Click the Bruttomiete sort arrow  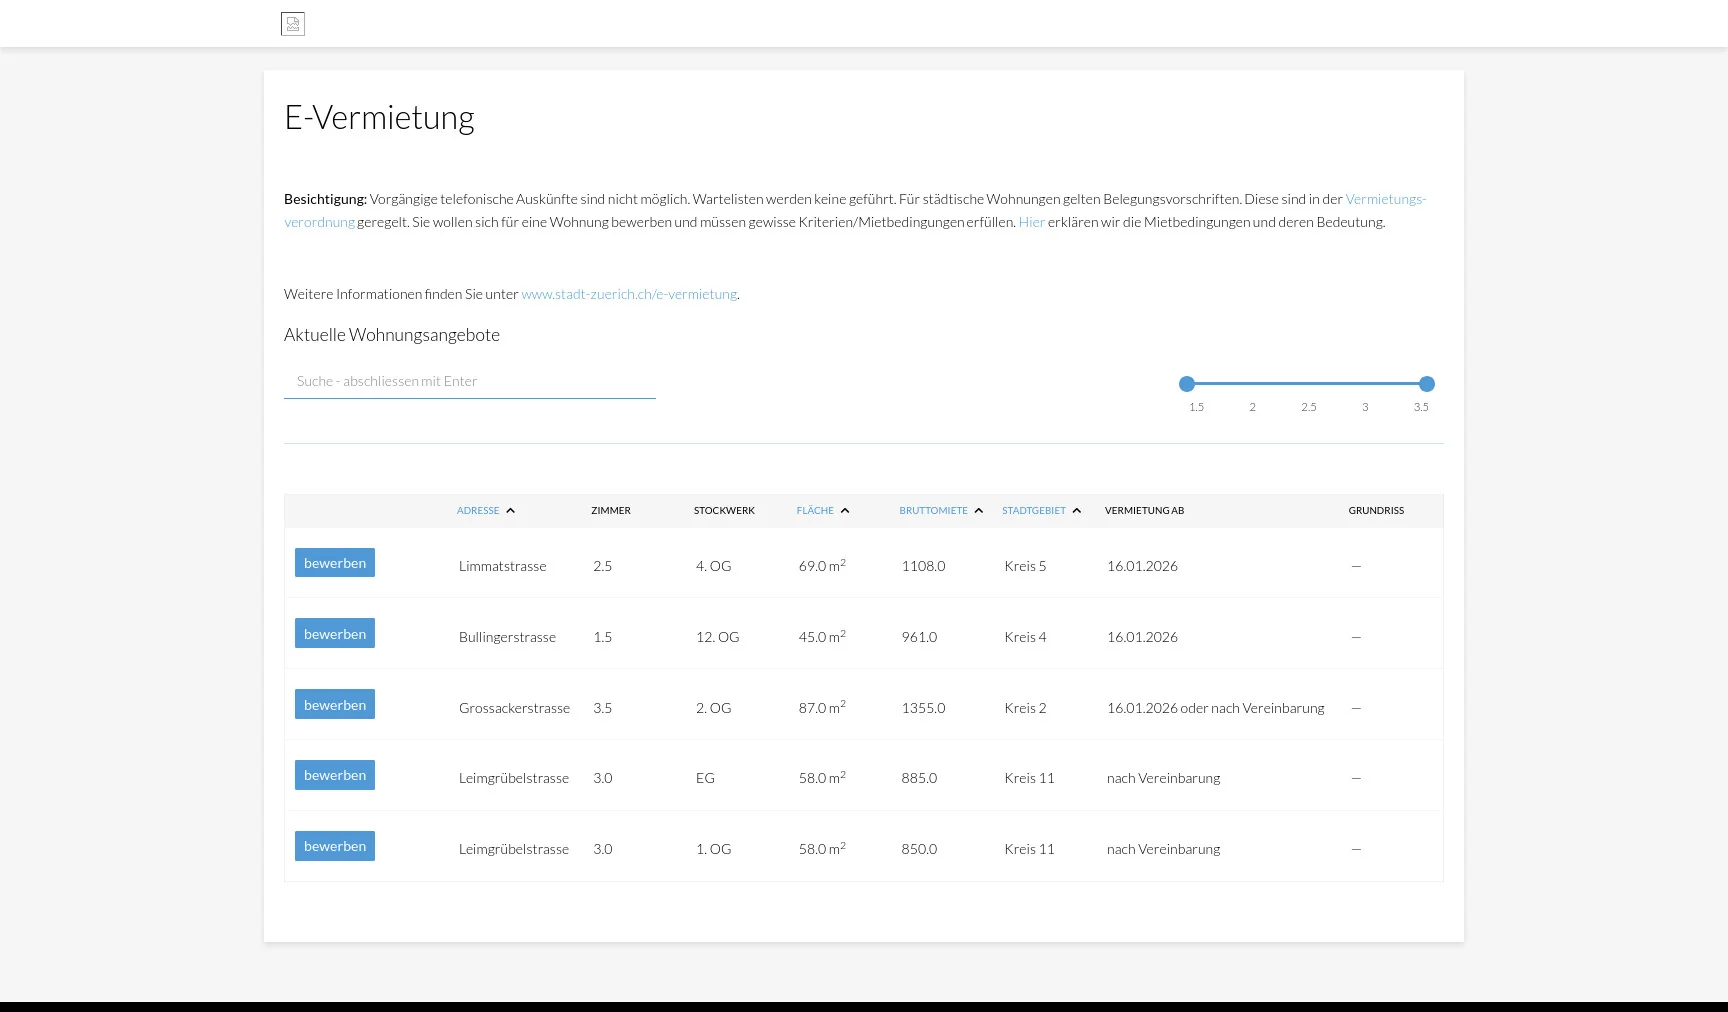[x=979, y=511]
